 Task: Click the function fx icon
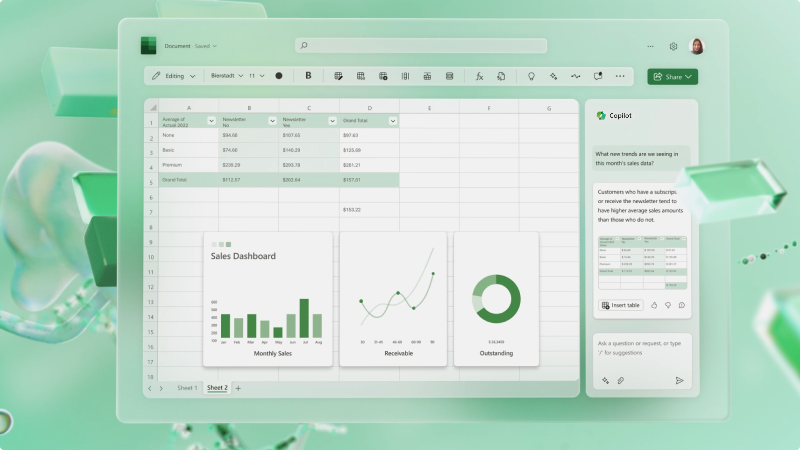pyautogui.click(x=479, y=76)
